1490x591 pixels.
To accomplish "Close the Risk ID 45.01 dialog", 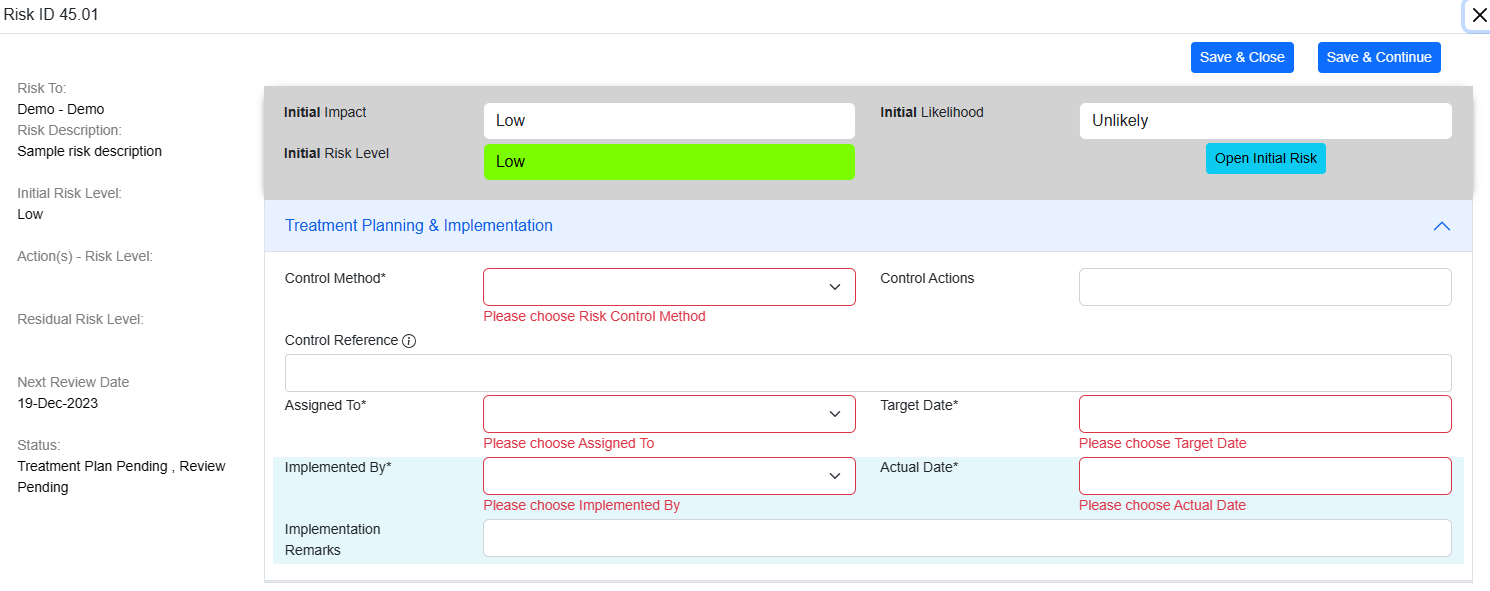I will [x=1479, y=15].
